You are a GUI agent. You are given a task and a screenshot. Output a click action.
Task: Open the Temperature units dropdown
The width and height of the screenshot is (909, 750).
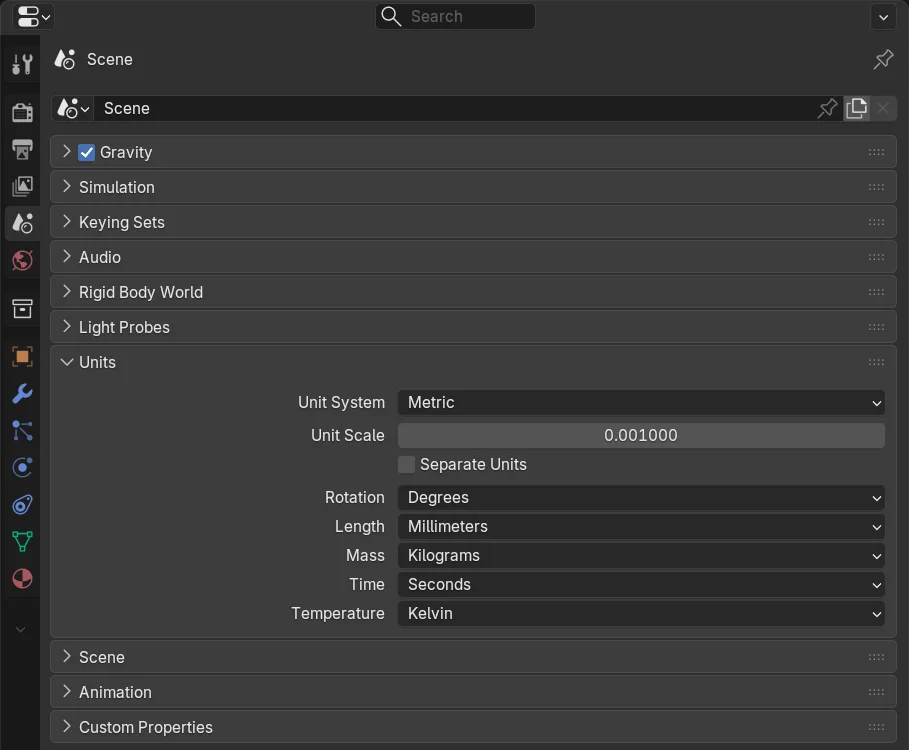[641, 613]
